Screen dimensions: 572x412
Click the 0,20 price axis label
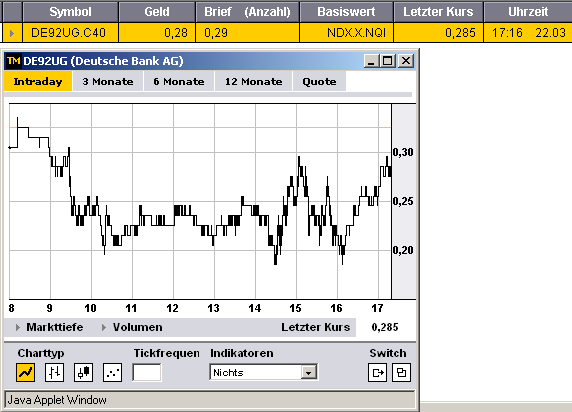(x=403, y=250)
